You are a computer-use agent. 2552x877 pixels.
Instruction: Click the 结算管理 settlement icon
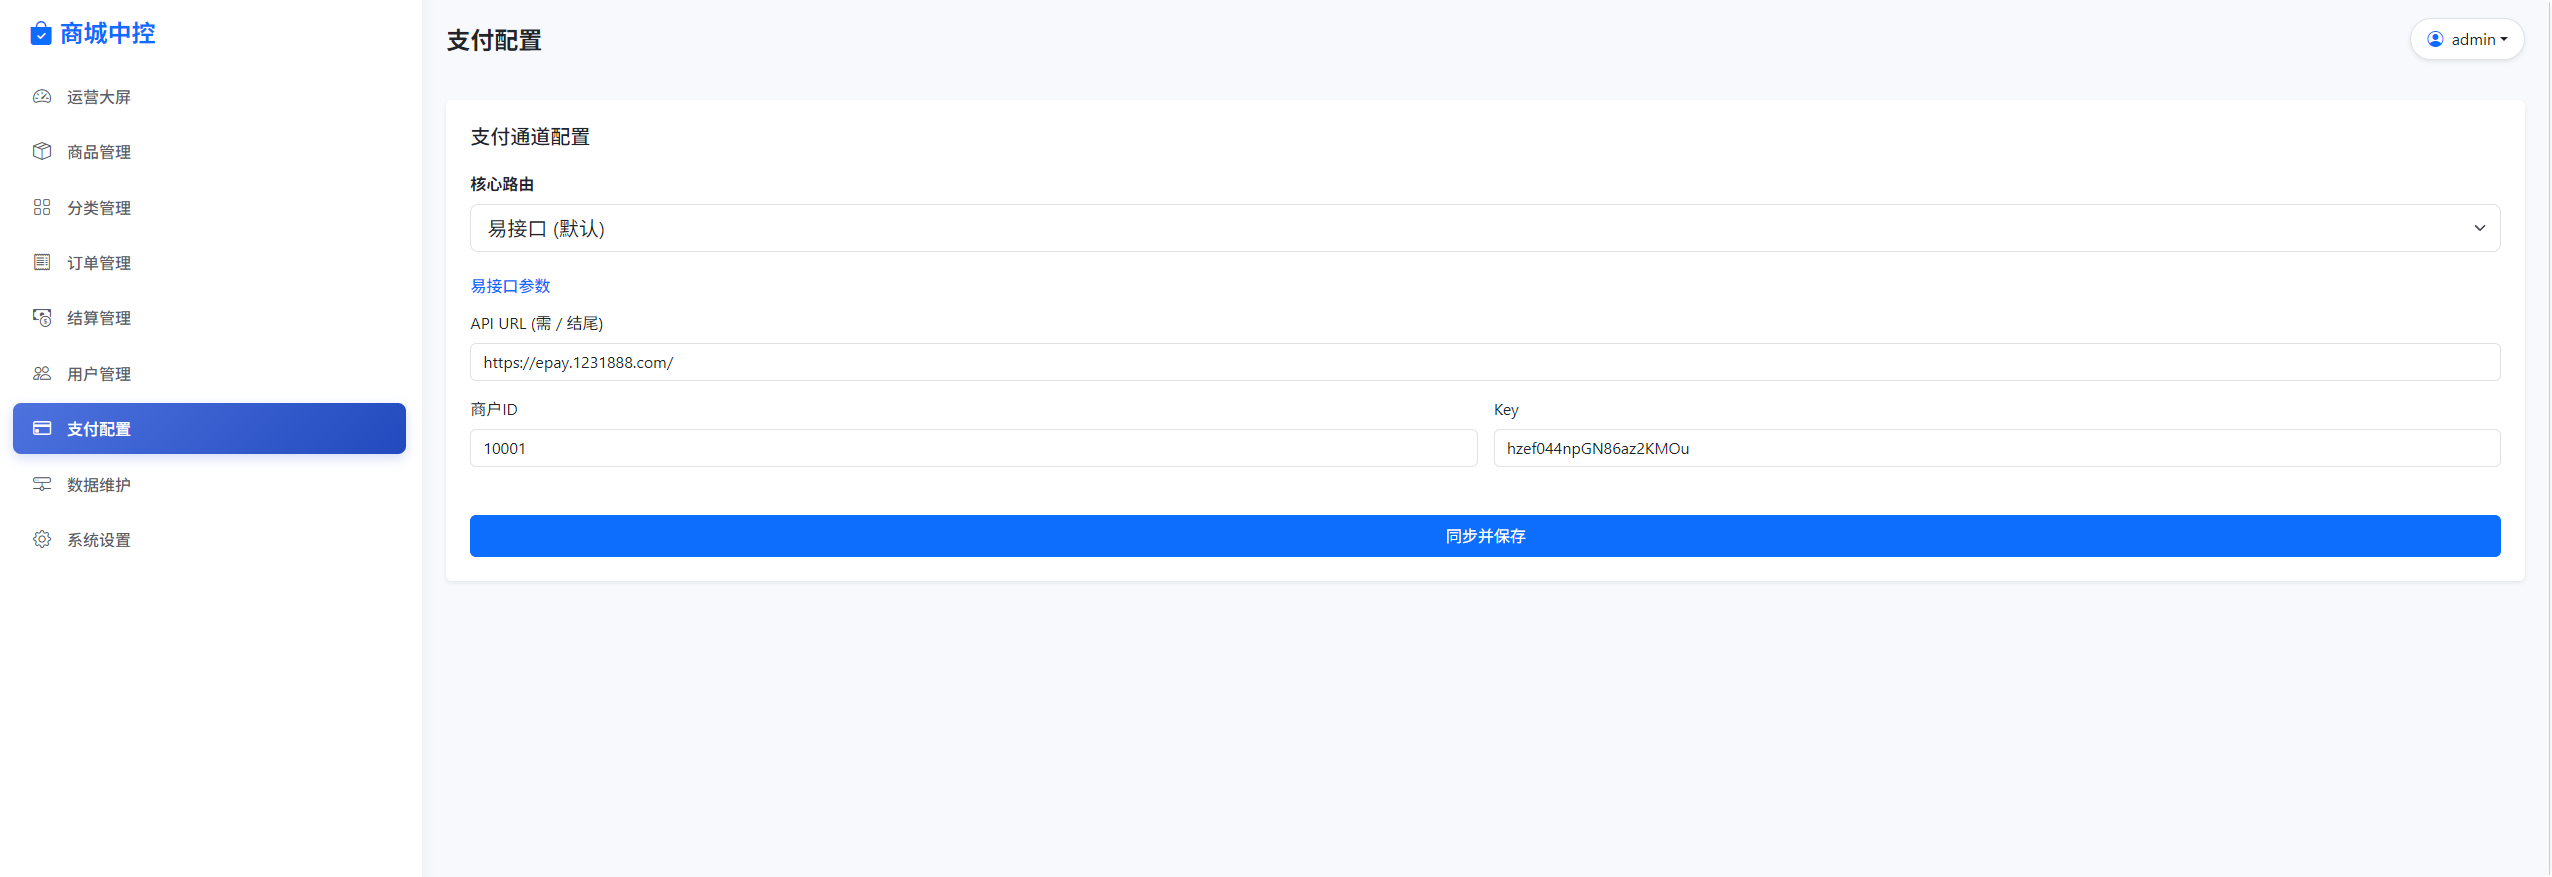tap(42, 318)
